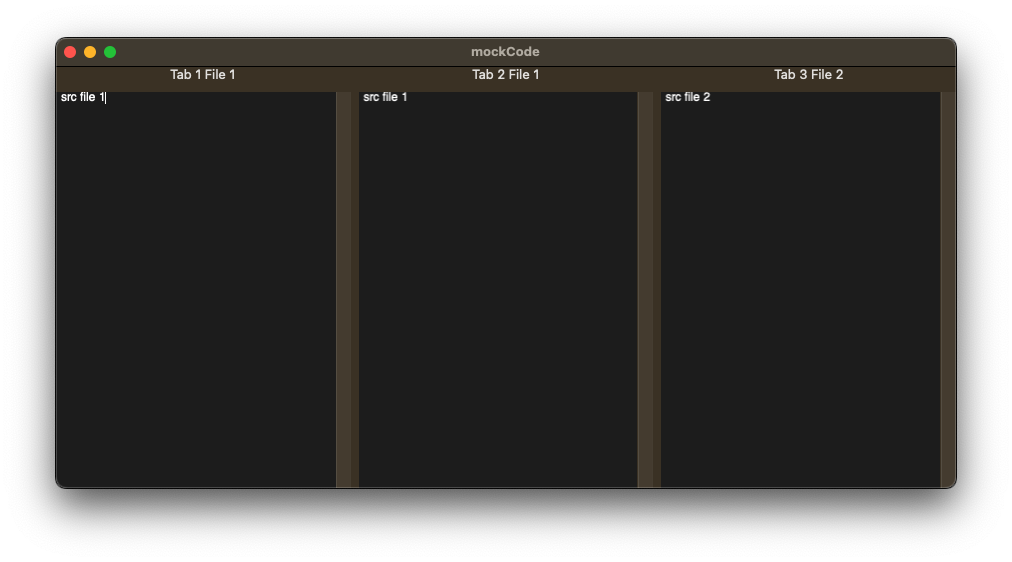Click the "src file 2" text under Tab 3
The image size is (1012, 562).
(687, 97)
